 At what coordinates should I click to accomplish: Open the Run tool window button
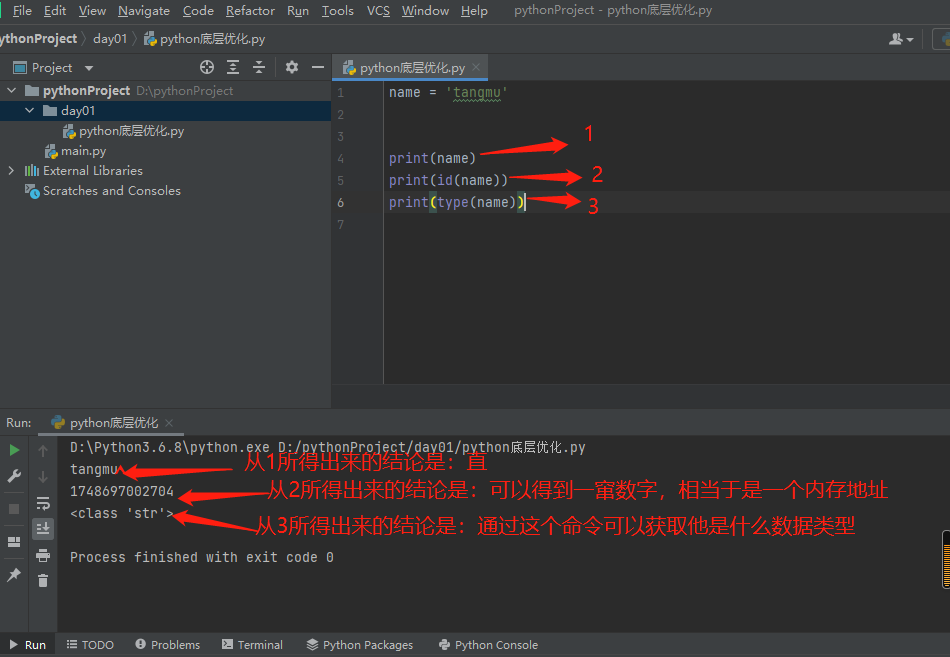pyautogui.click(x=27, y=645)
